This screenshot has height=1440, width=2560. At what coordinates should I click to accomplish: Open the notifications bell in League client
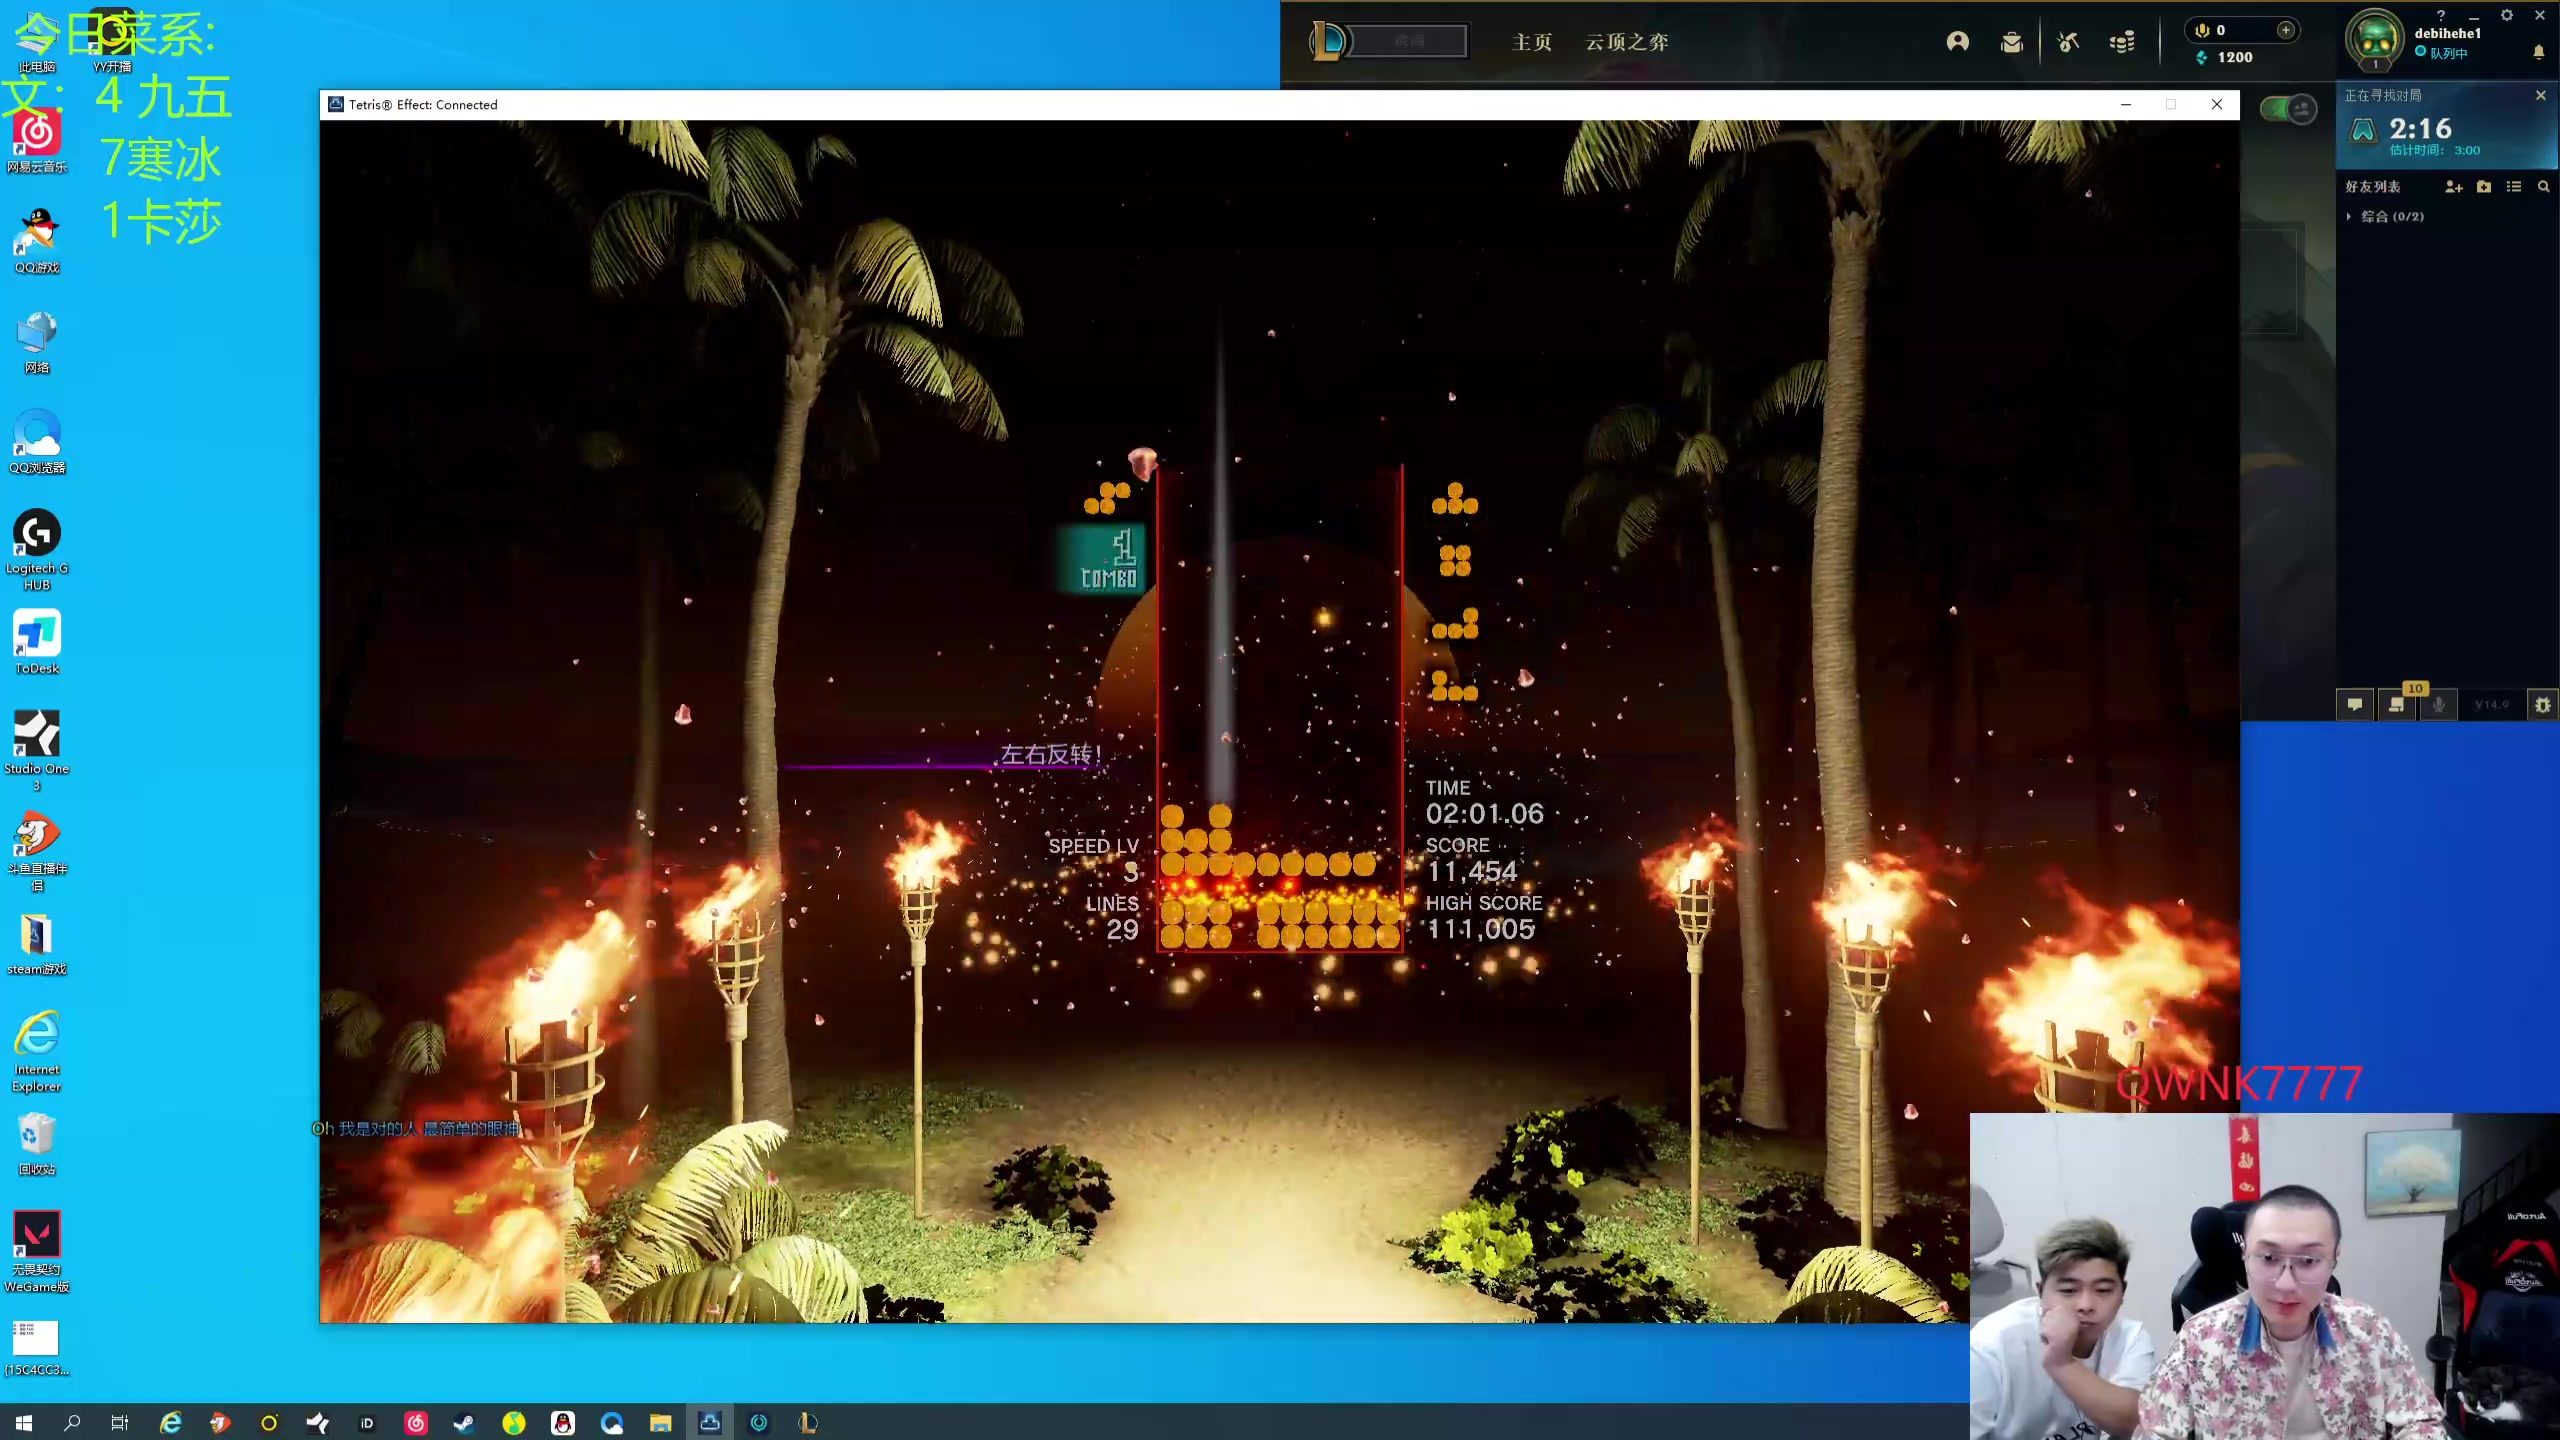point(2539,52)
